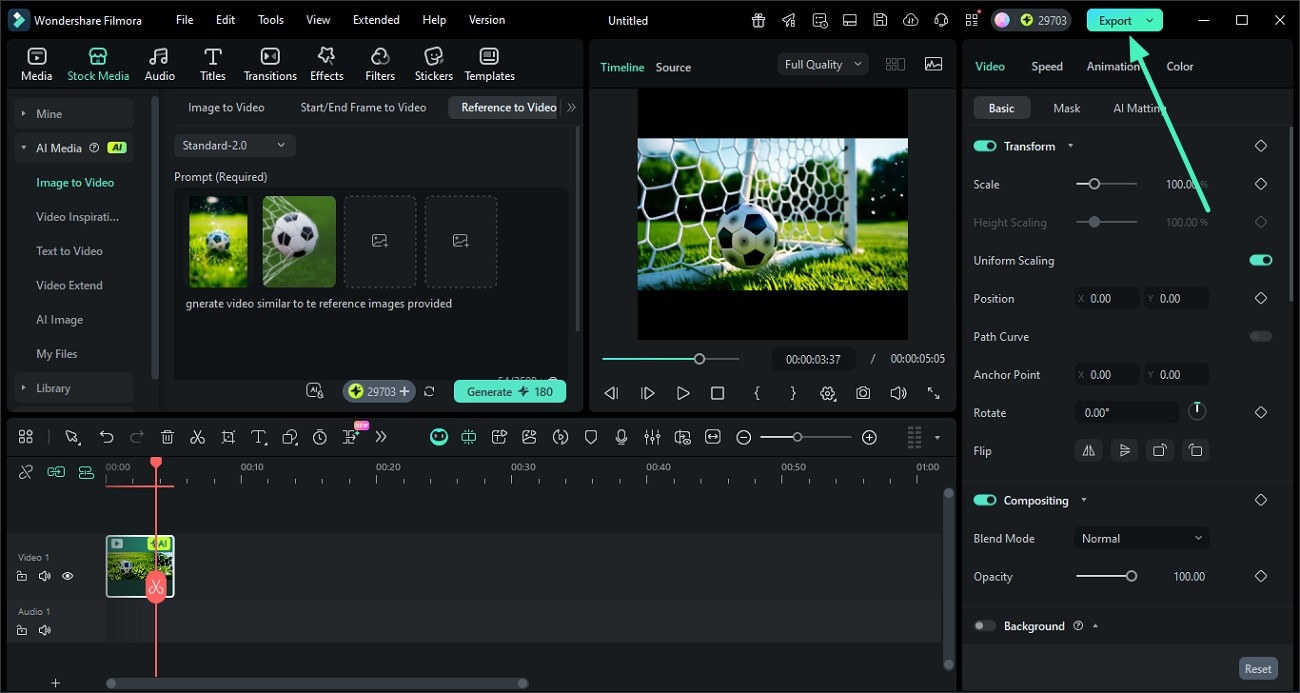This screenshot has height=693, width=1300.
Task: Open the Transitions panel
Action: 269,62
